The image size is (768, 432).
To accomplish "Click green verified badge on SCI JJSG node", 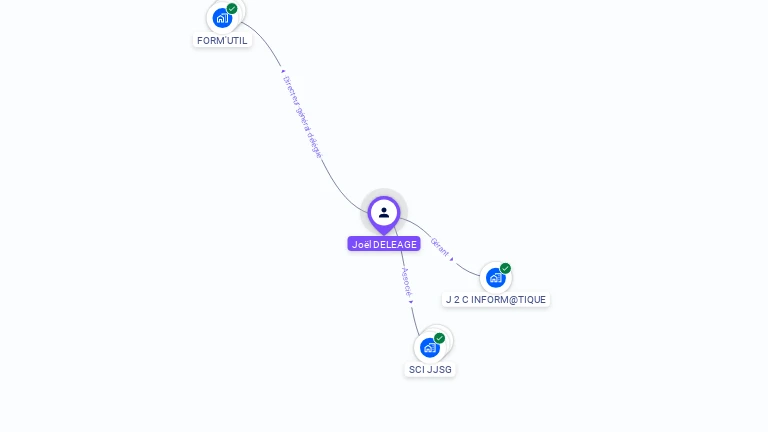I will (x=439, y=338).
